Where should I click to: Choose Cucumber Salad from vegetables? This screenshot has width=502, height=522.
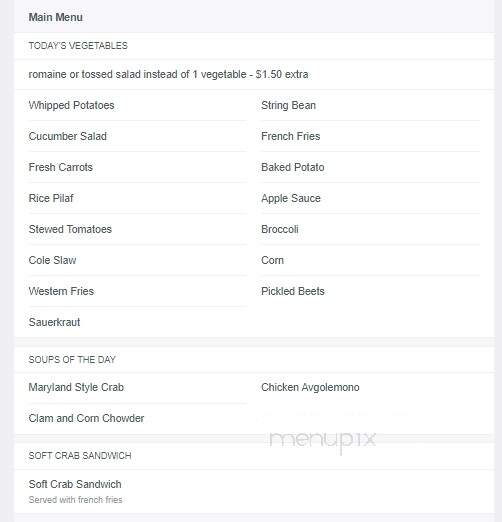tap(68, 136)
